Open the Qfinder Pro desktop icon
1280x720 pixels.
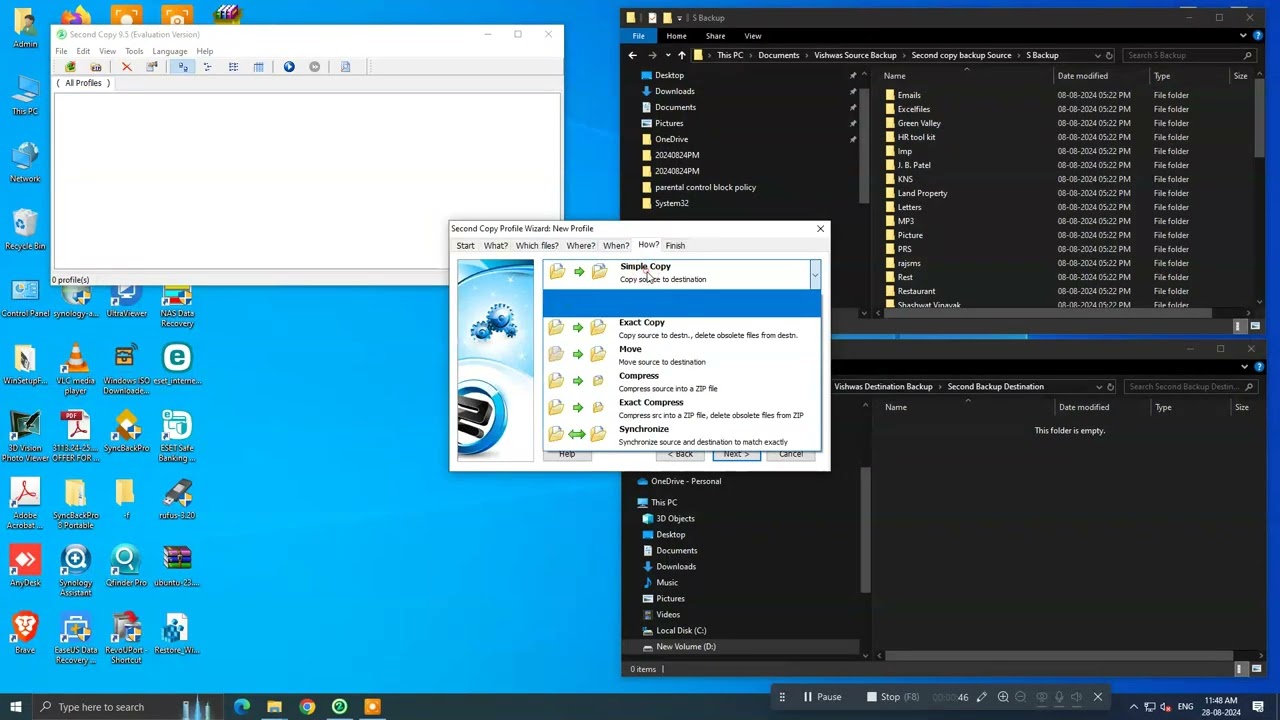click(x=126, y=565)
